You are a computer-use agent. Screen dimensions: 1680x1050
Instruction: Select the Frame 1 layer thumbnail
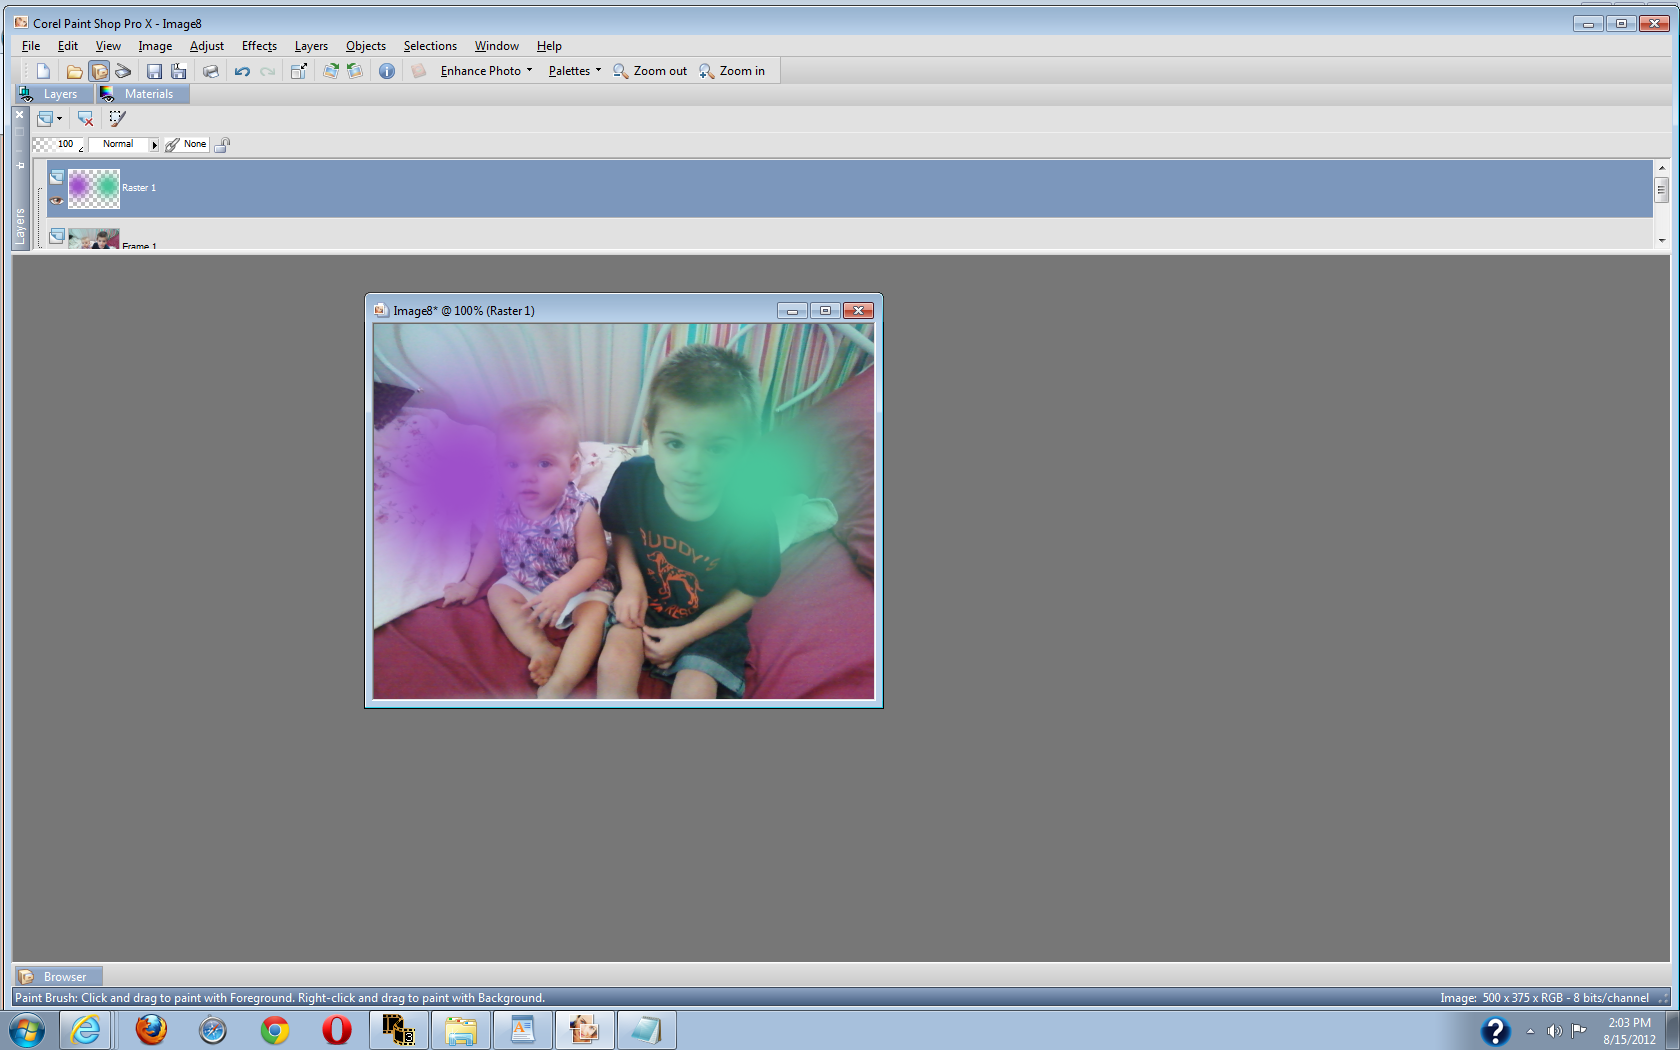(x=94, y=239)
